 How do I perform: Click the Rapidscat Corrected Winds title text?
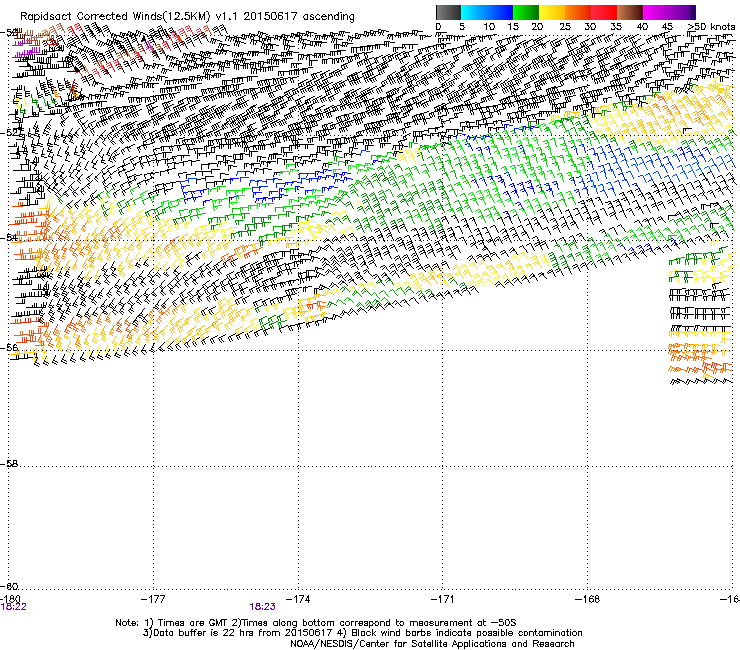[x=187, y=16]
